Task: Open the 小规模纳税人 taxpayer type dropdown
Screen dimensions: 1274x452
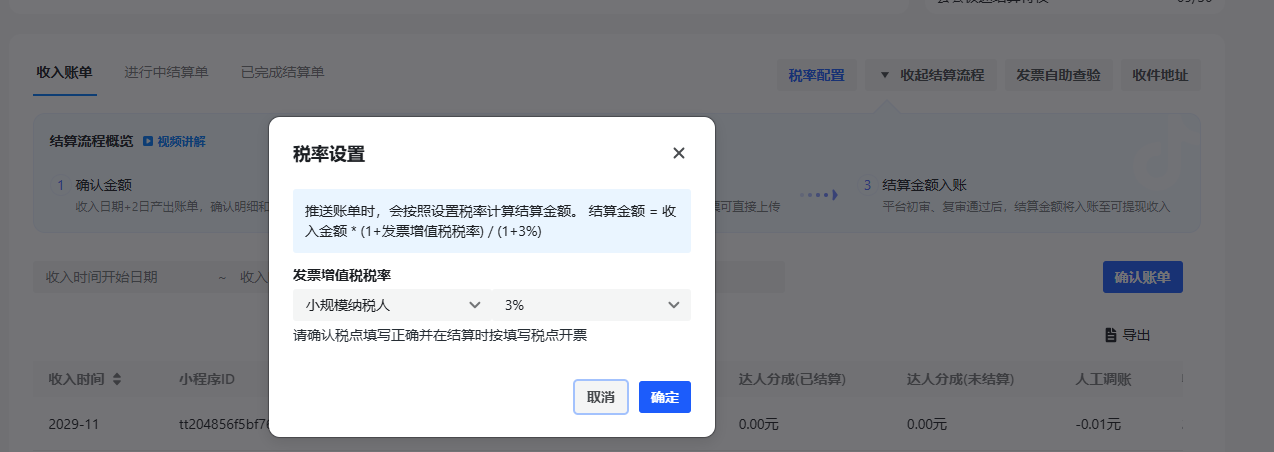Action: click(391, 305)
